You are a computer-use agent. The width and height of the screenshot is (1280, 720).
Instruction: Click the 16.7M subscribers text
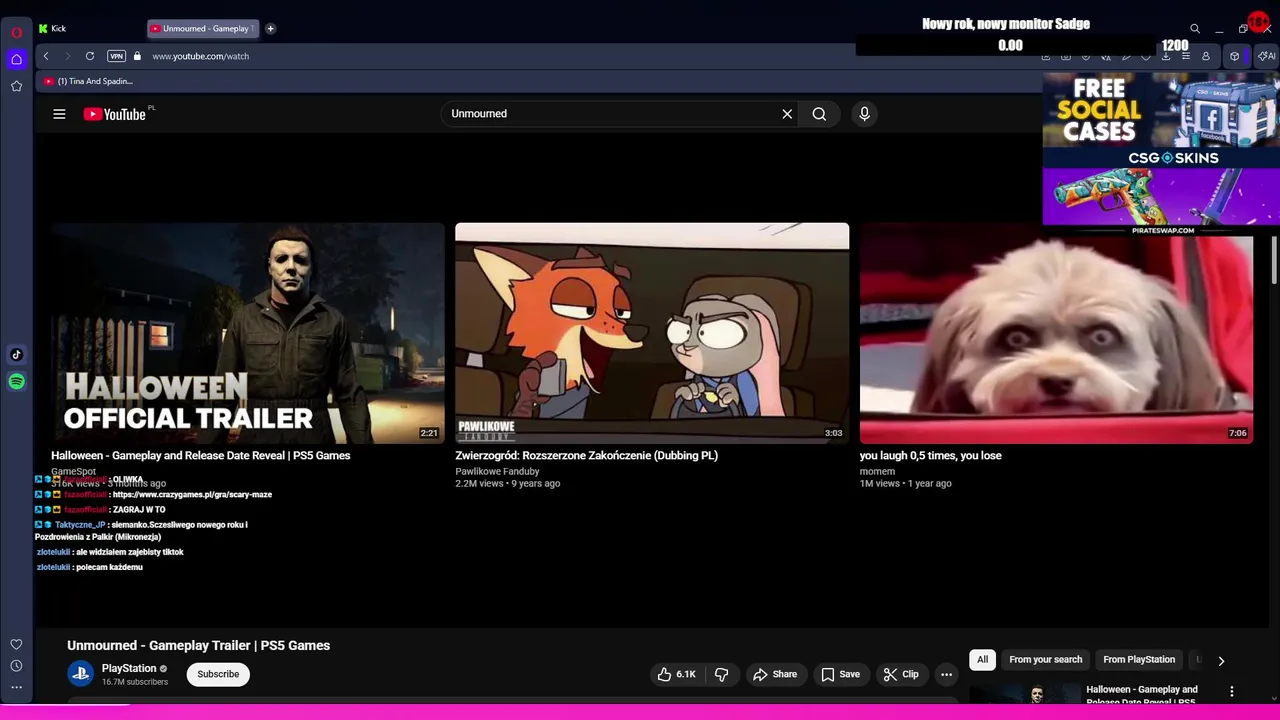135,682
